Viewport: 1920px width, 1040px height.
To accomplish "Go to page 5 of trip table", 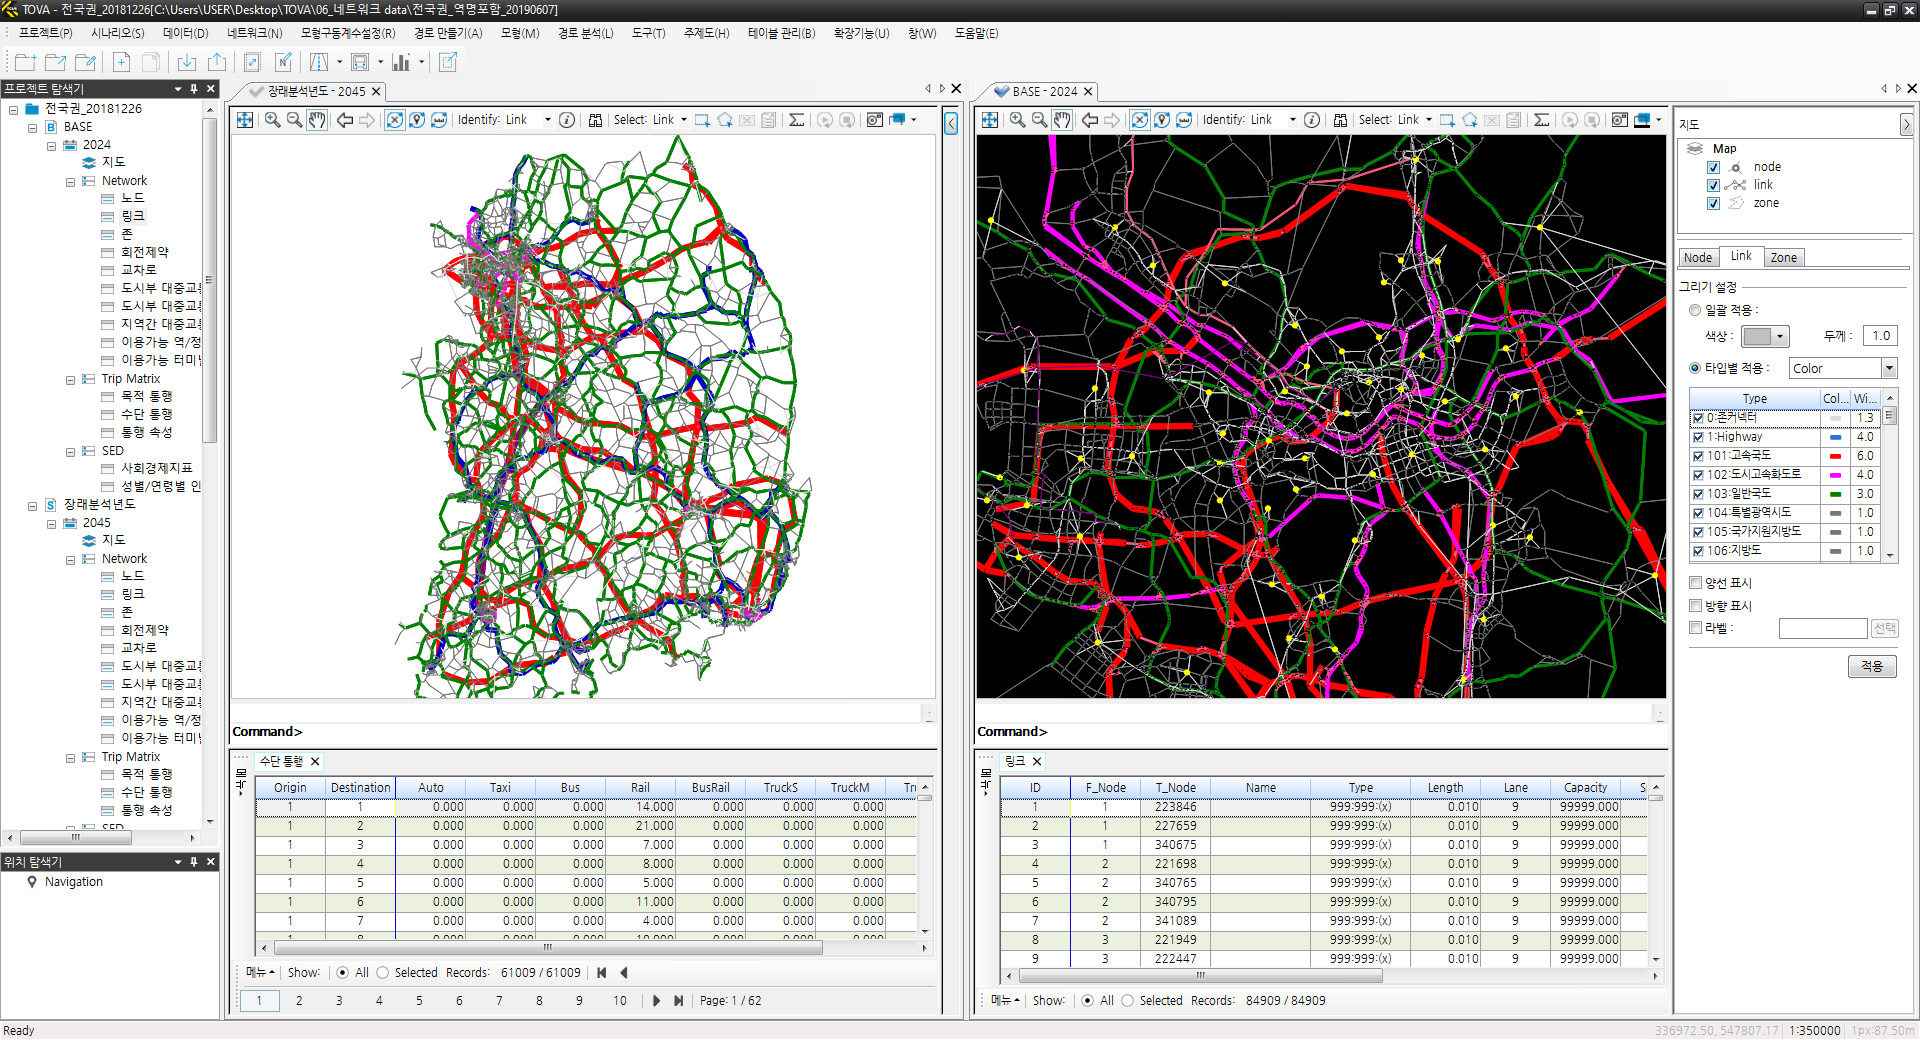I will tap(419, 1001).
